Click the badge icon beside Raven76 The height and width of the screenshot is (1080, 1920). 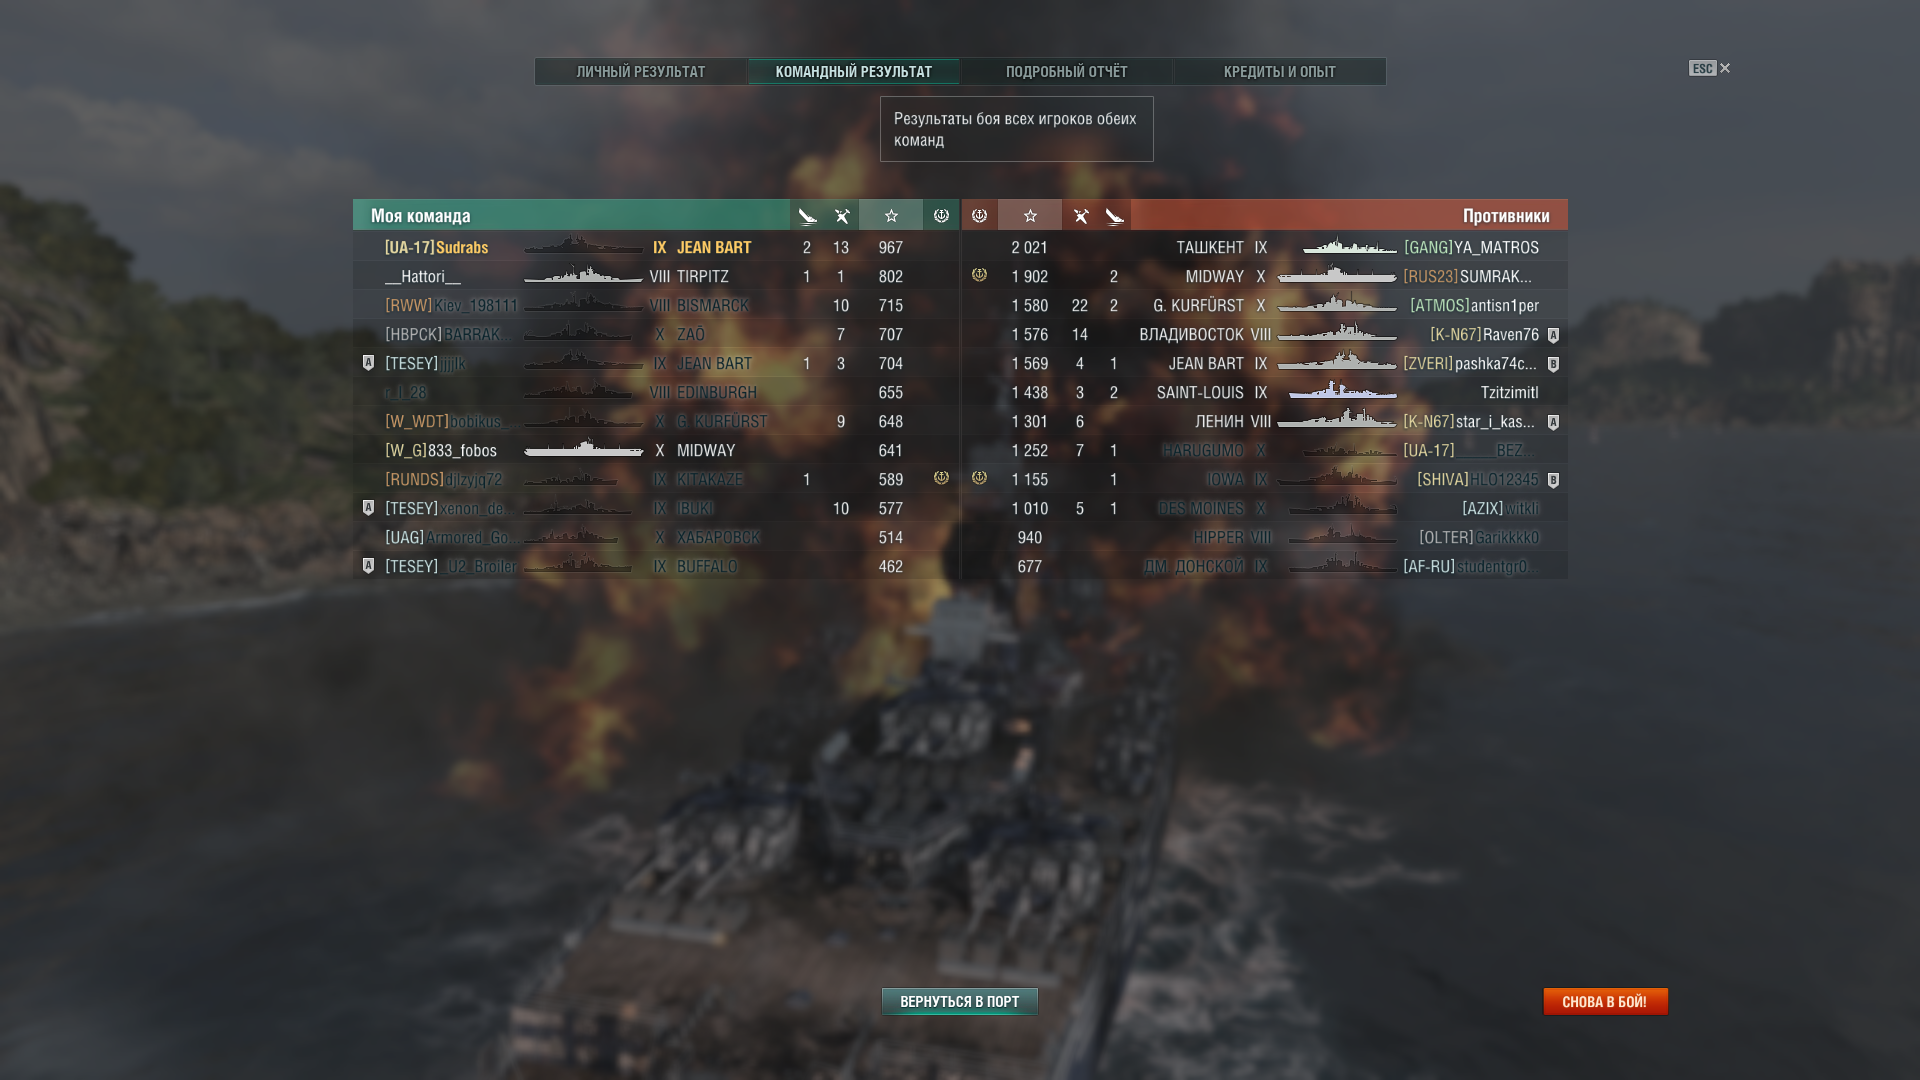(x=1553, y=335)
